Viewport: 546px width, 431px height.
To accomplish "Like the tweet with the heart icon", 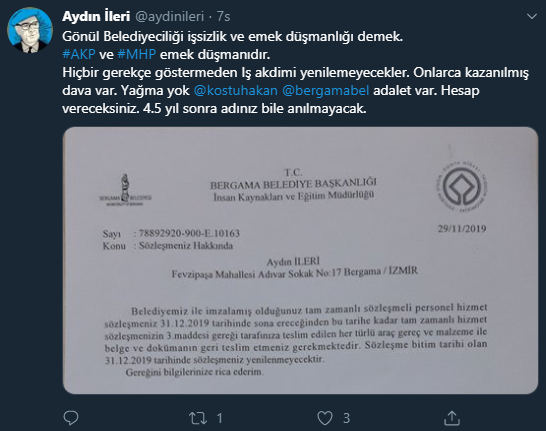I will (325, 418).
